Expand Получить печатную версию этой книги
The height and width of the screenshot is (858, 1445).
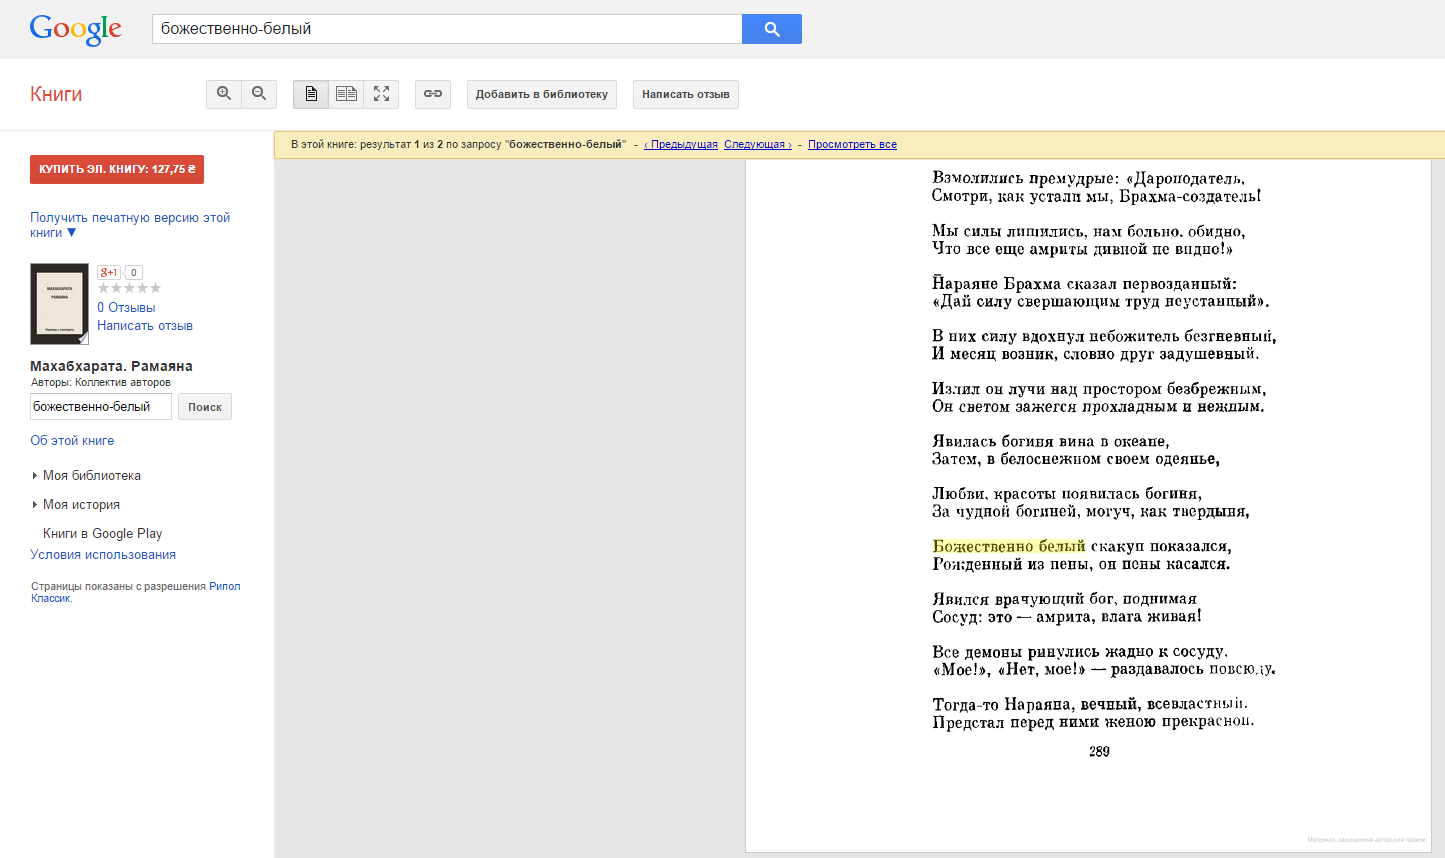(130, 225)
